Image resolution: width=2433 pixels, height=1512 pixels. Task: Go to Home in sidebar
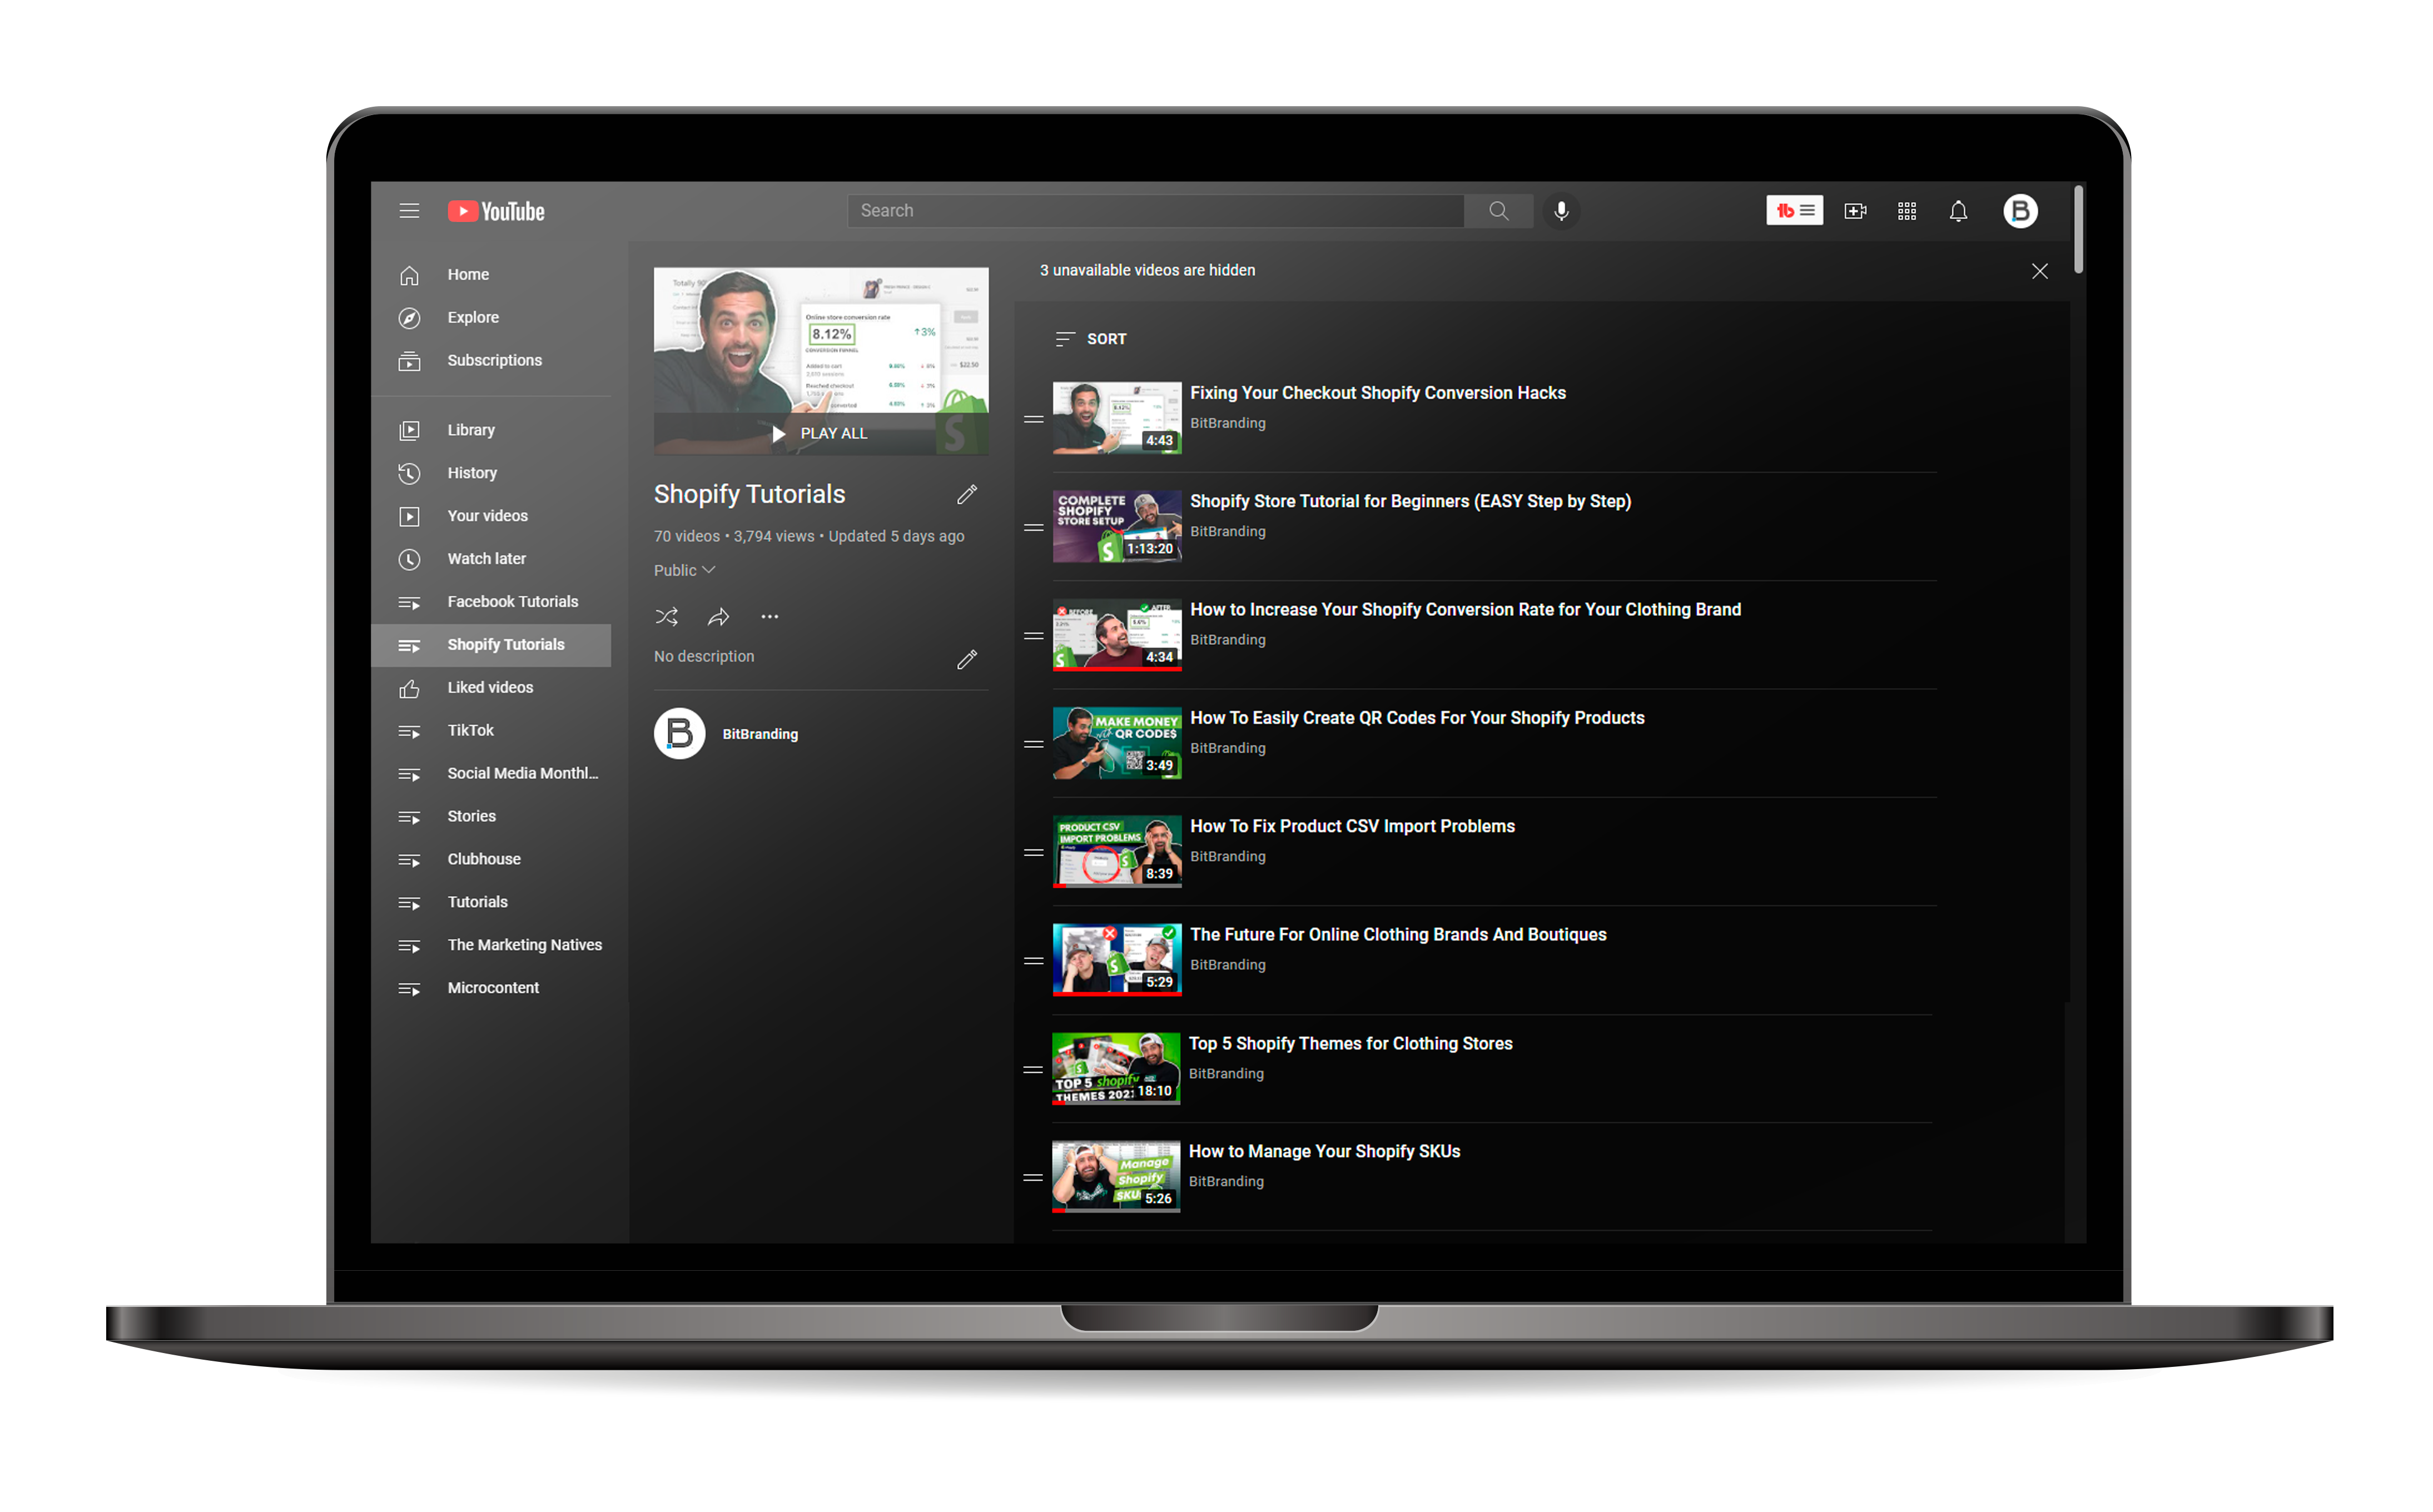(491, 274)
